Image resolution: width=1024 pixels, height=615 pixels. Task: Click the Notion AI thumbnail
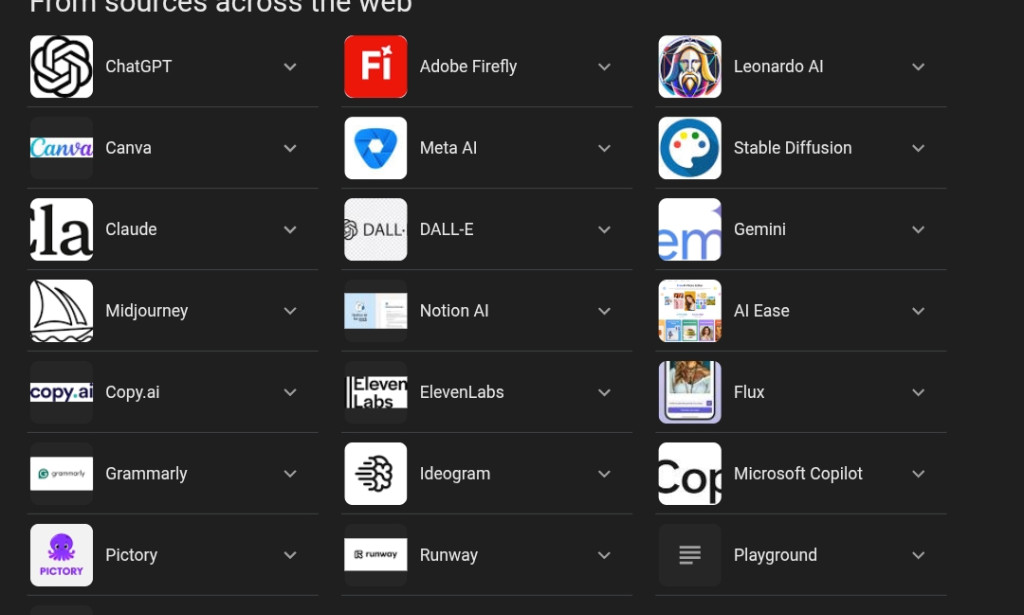[x=376, y=311]
